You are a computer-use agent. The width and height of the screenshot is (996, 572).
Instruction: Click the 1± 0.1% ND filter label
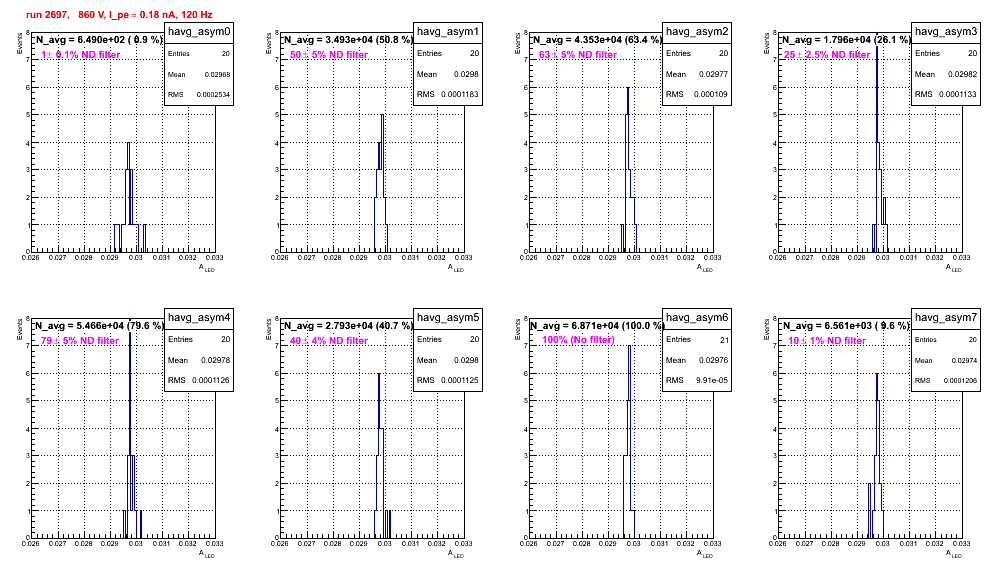[x=81, y=55]
